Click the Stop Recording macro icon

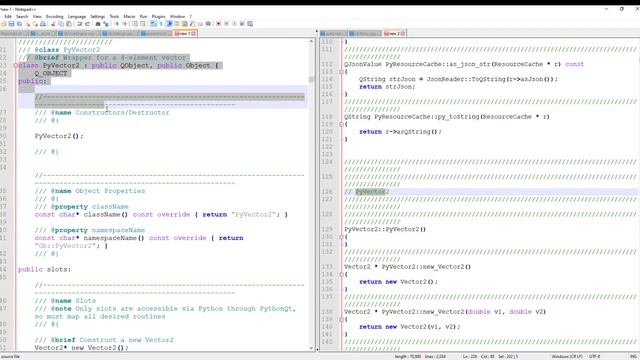227,24
